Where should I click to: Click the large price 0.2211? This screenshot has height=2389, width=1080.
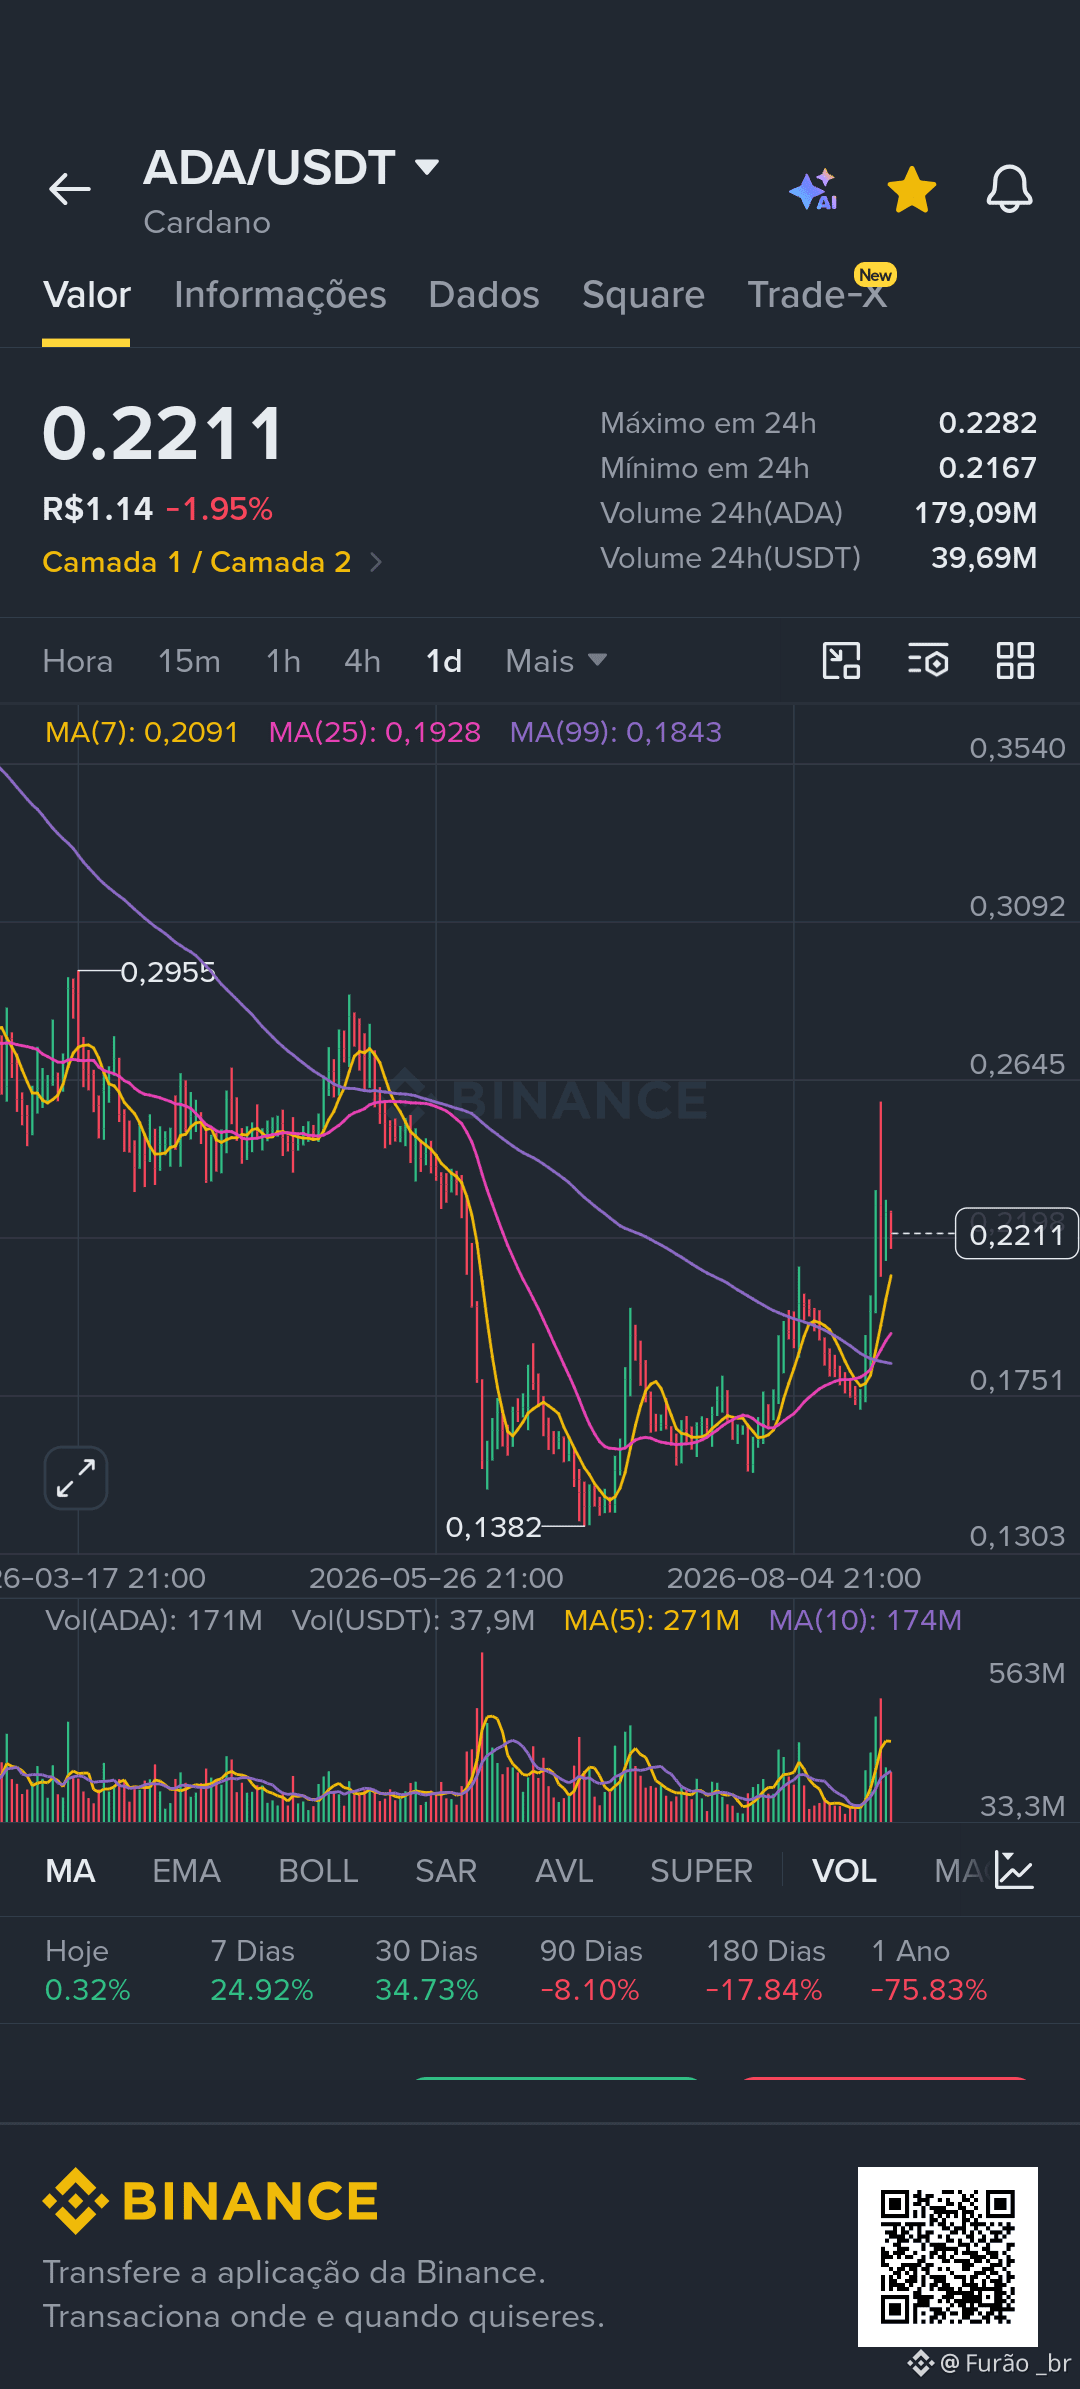[164, 434]
